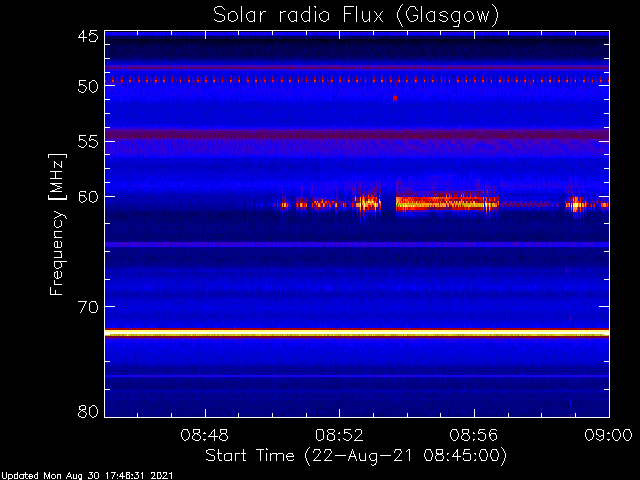The image size is (640, 480).
Task: Click the 50 frequency tick label
Action: click(x=88, y=86)
